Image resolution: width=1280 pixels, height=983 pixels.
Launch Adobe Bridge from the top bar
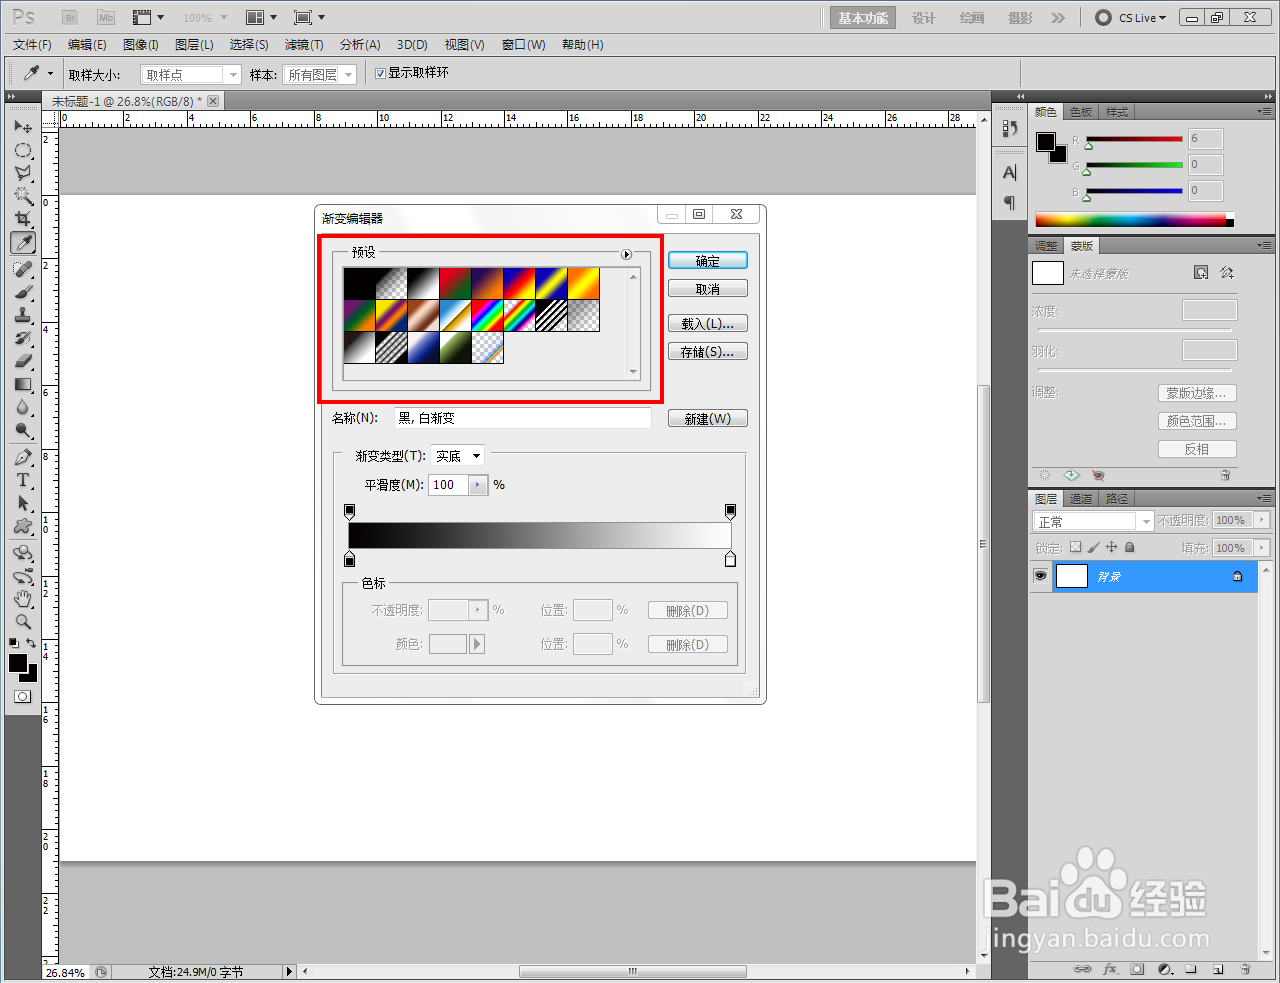coord(70,17)
